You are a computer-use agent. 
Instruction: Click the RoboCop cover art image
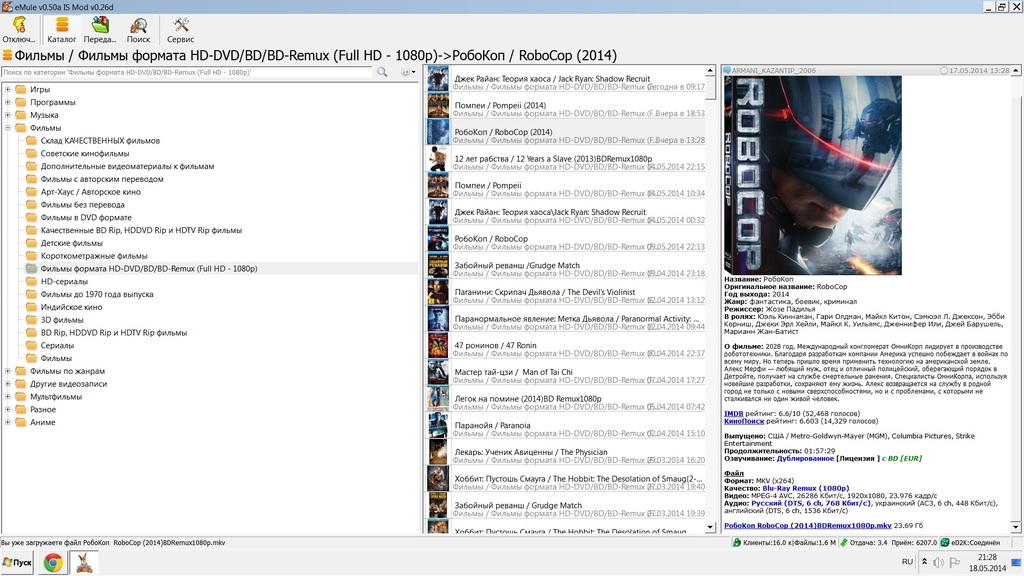[813, 175]
